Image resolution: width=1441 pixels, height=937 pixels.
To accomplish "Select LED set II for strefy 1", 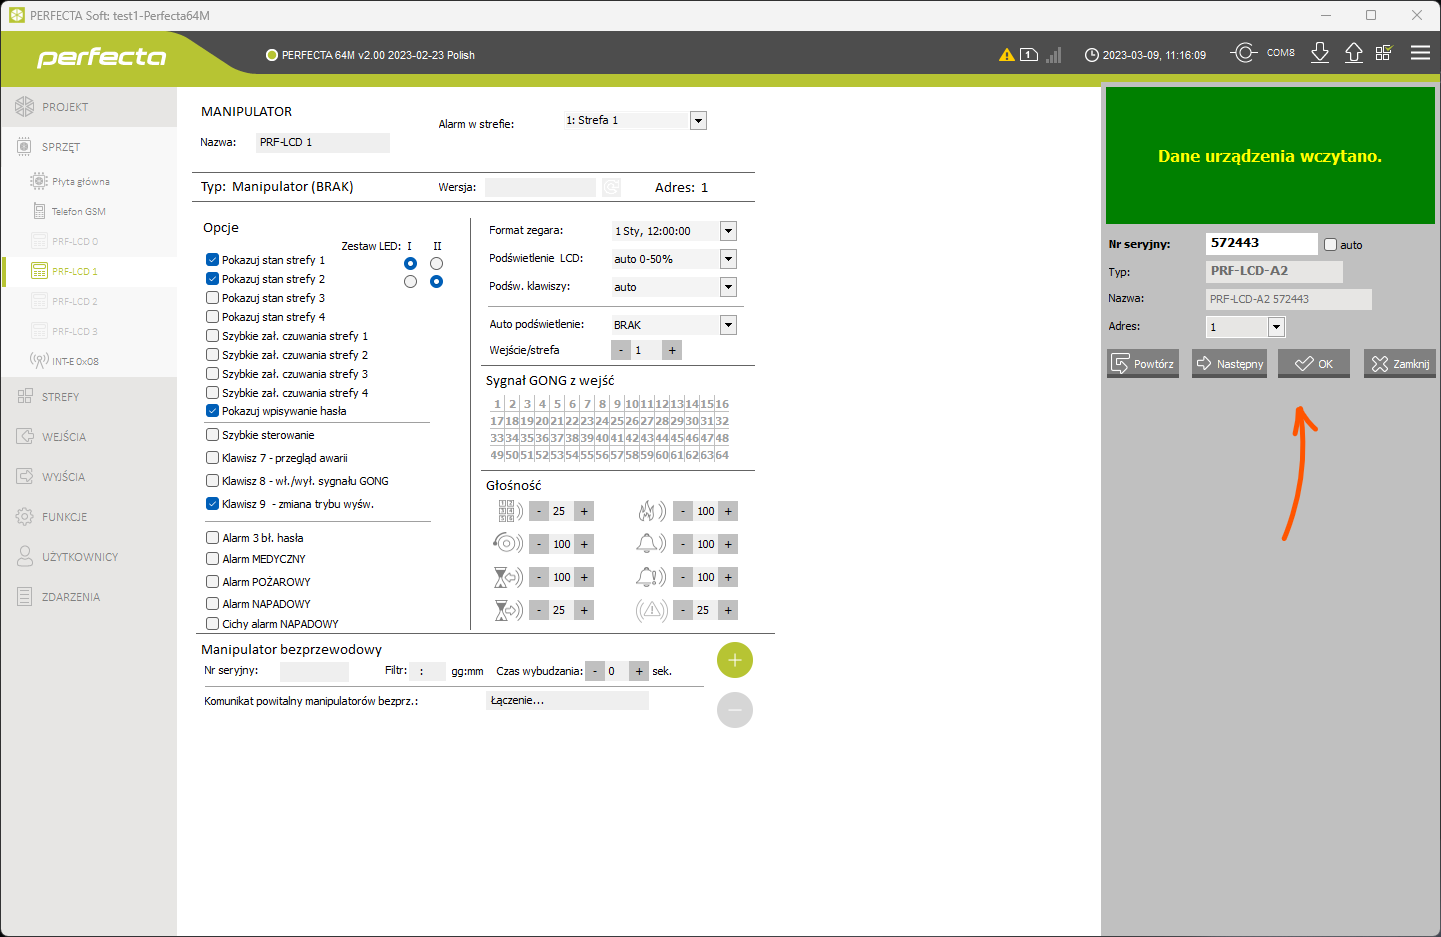I will [x=436, y=263].
